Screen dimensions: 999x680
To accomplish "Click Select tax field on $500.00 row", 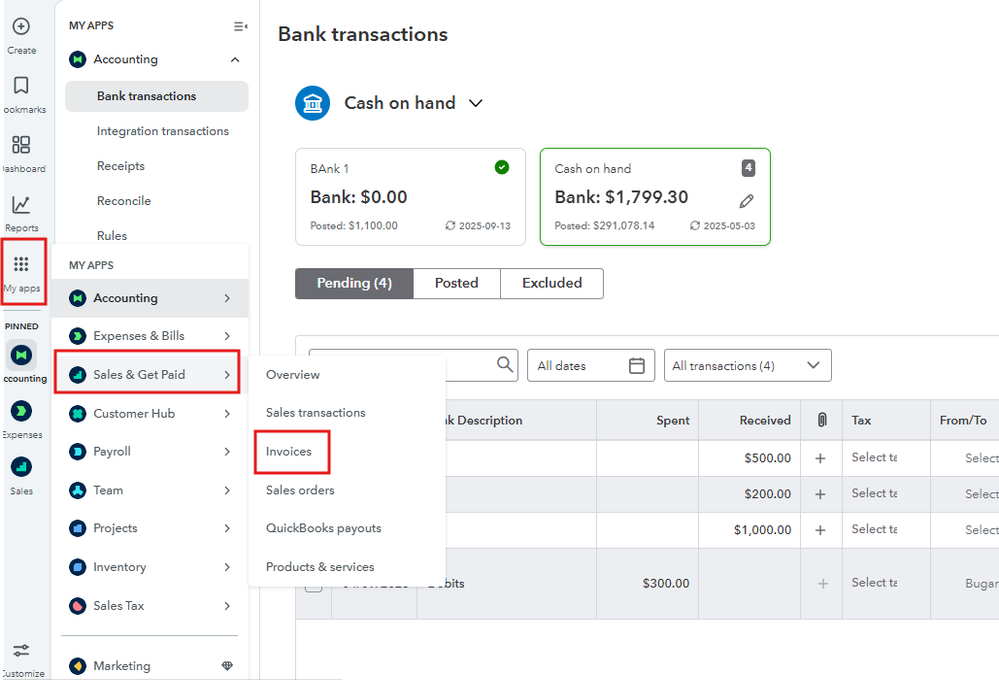I will 874,458.
